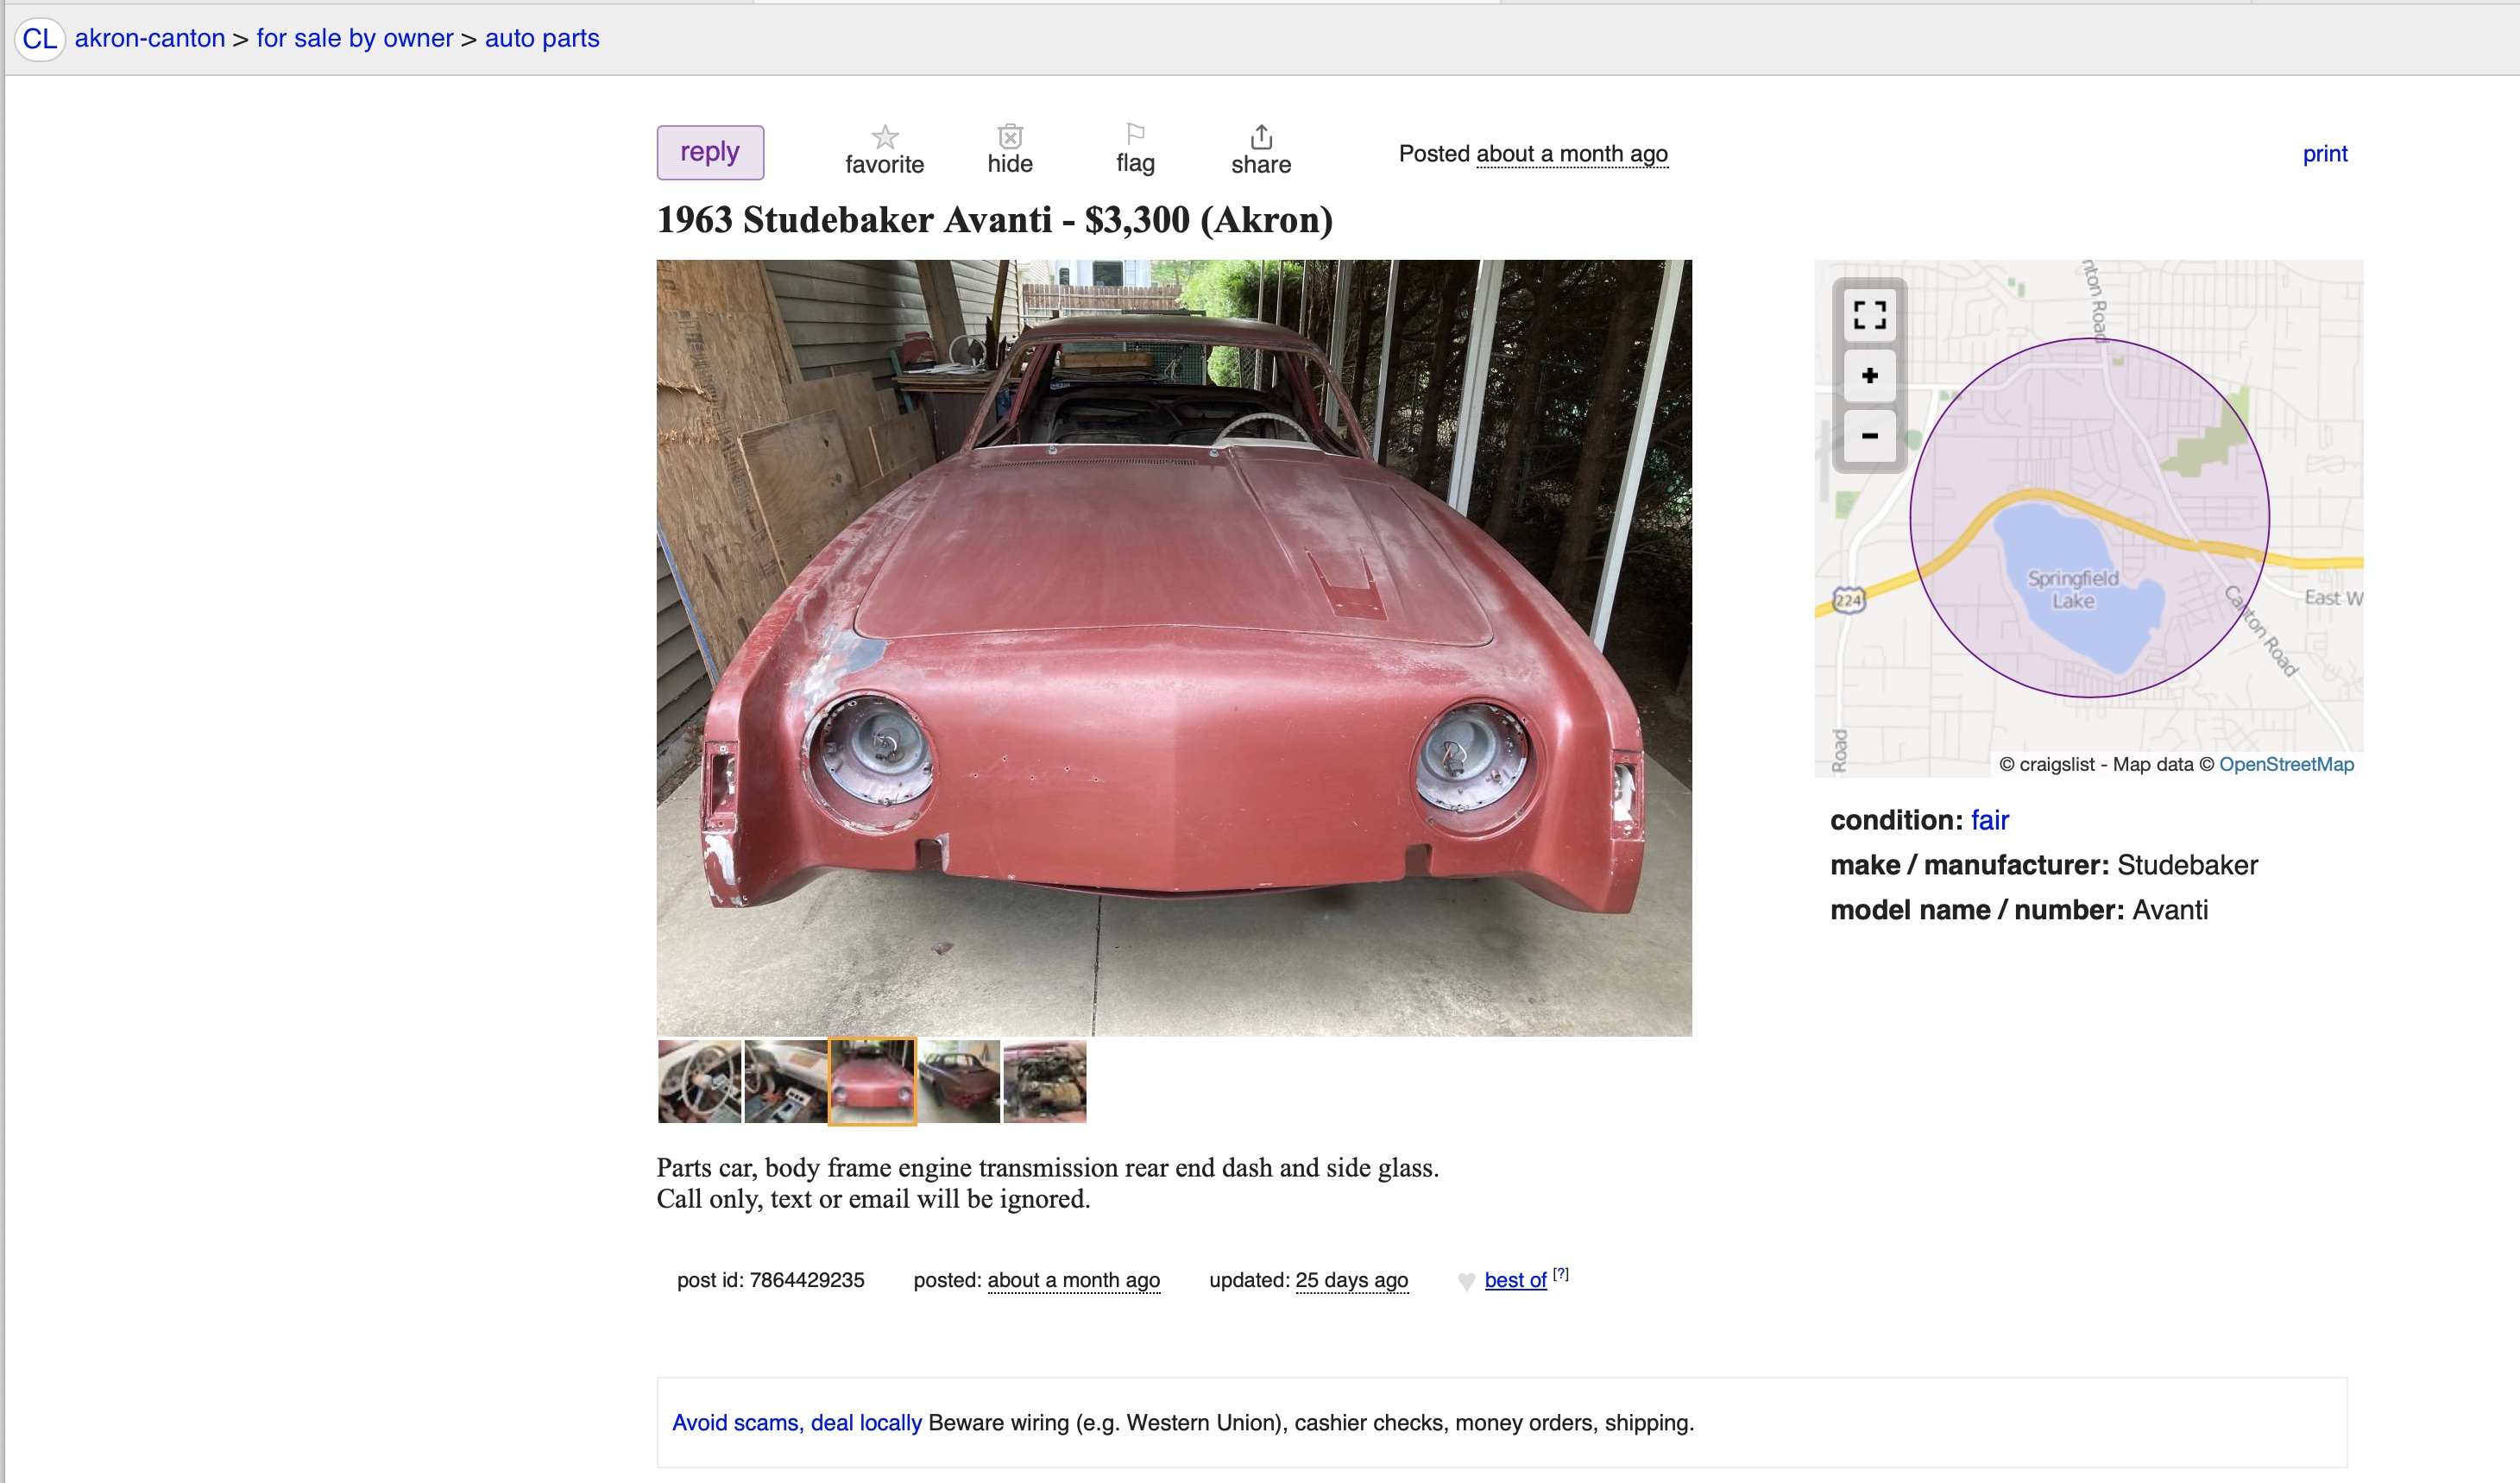This screenshot has width=2520, height=1483.
Task: Click the model name / number: Avanti attribute
Action: tap(2019, 910)
